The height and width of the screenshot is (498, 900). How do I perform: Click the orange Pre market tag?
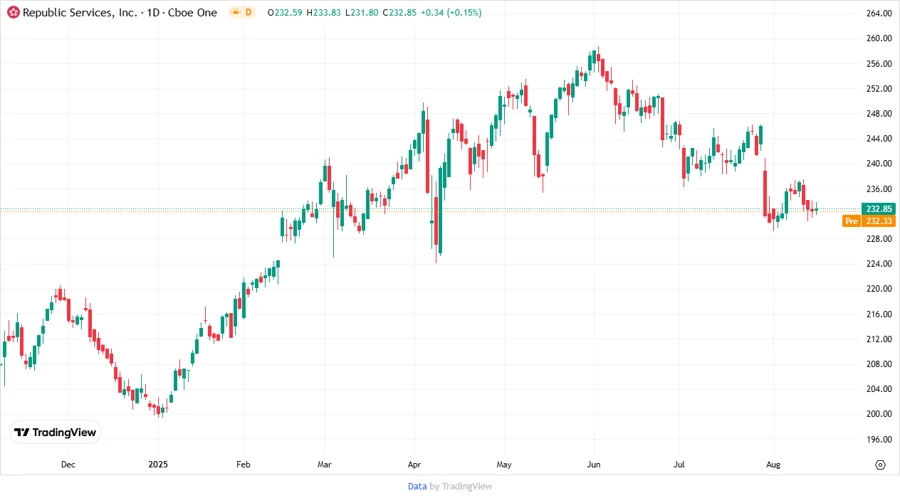[851, 221]
